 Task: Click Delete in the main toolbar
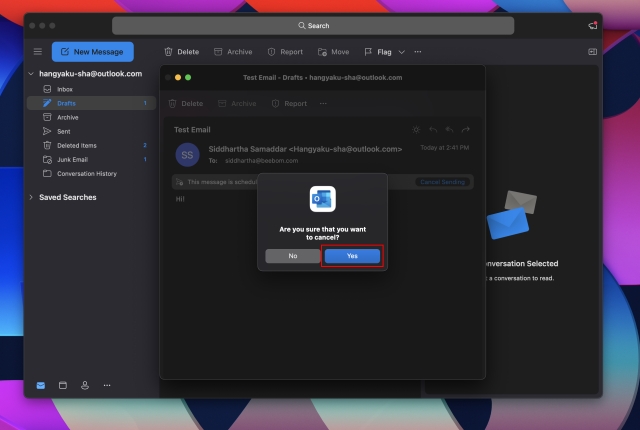[182, 52]
